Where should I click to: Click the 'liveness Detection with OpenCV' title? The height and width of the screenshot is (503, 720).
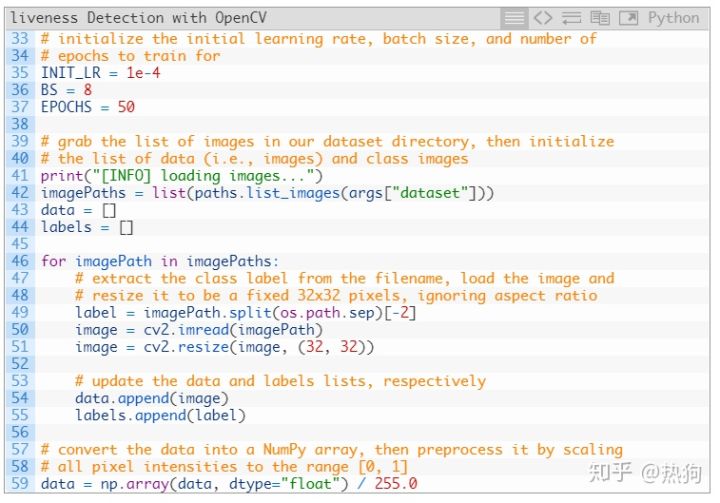138,18
